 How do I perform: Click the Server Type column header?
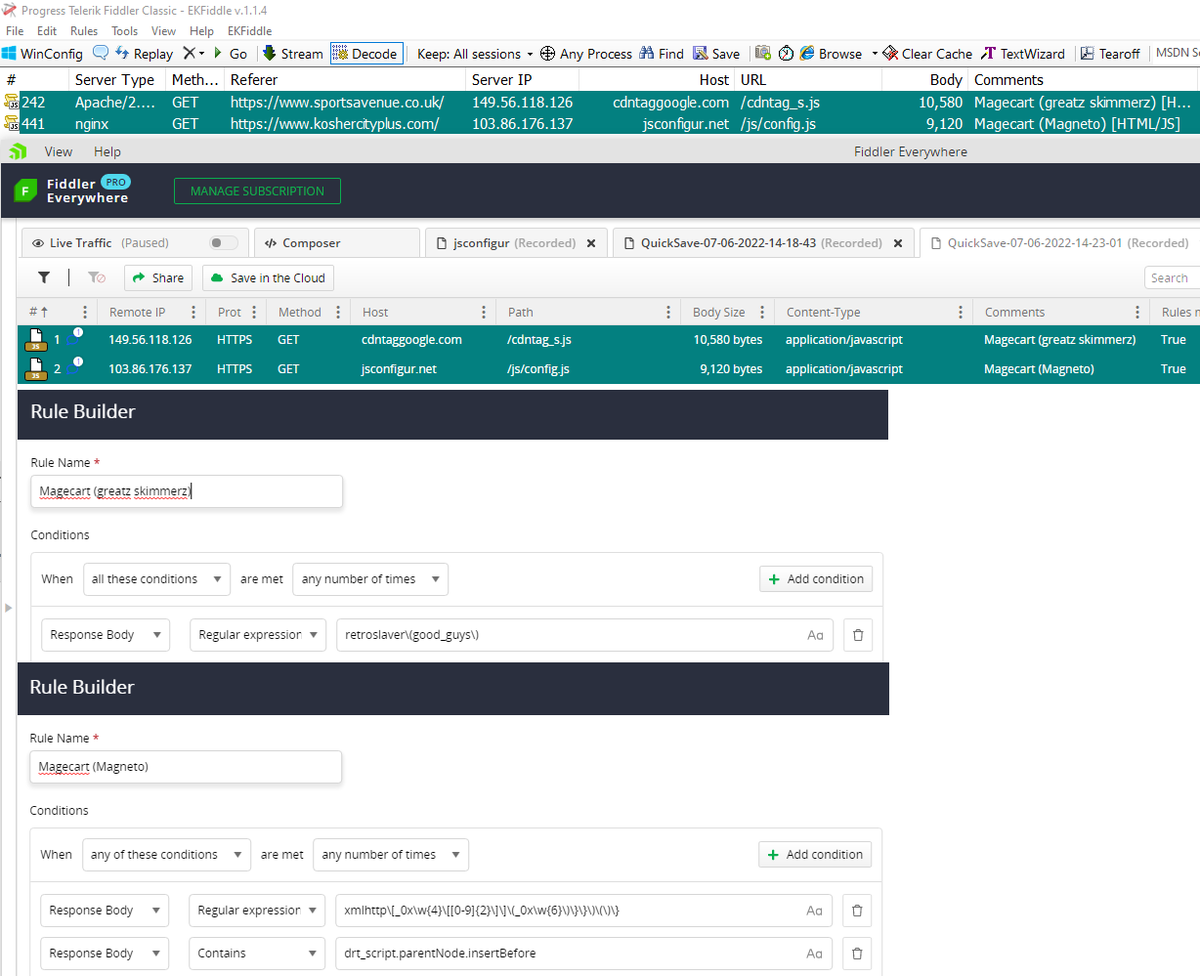coord(115,80)
